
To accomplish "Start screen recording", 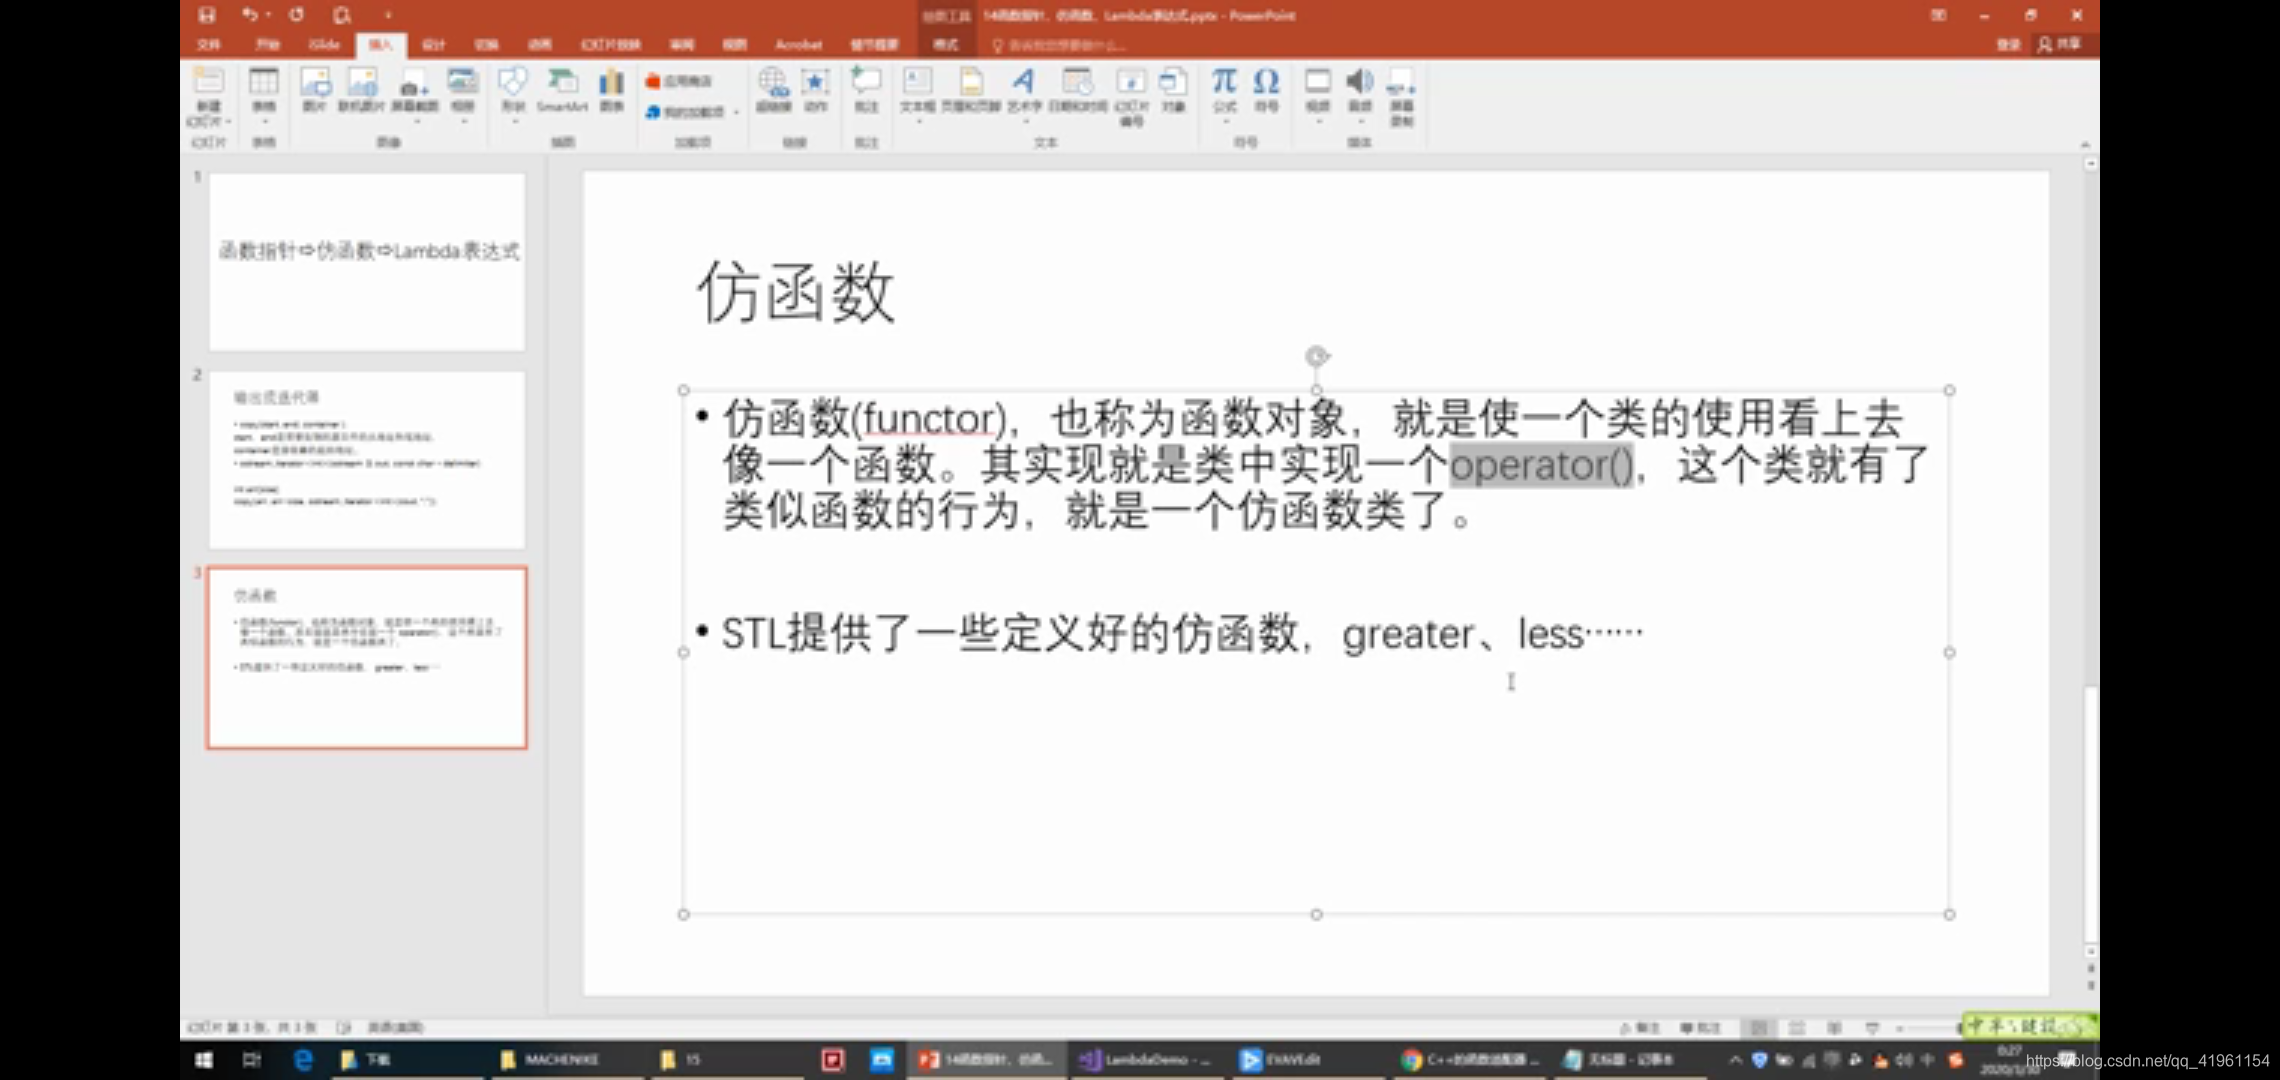I will click(1402, 96).
